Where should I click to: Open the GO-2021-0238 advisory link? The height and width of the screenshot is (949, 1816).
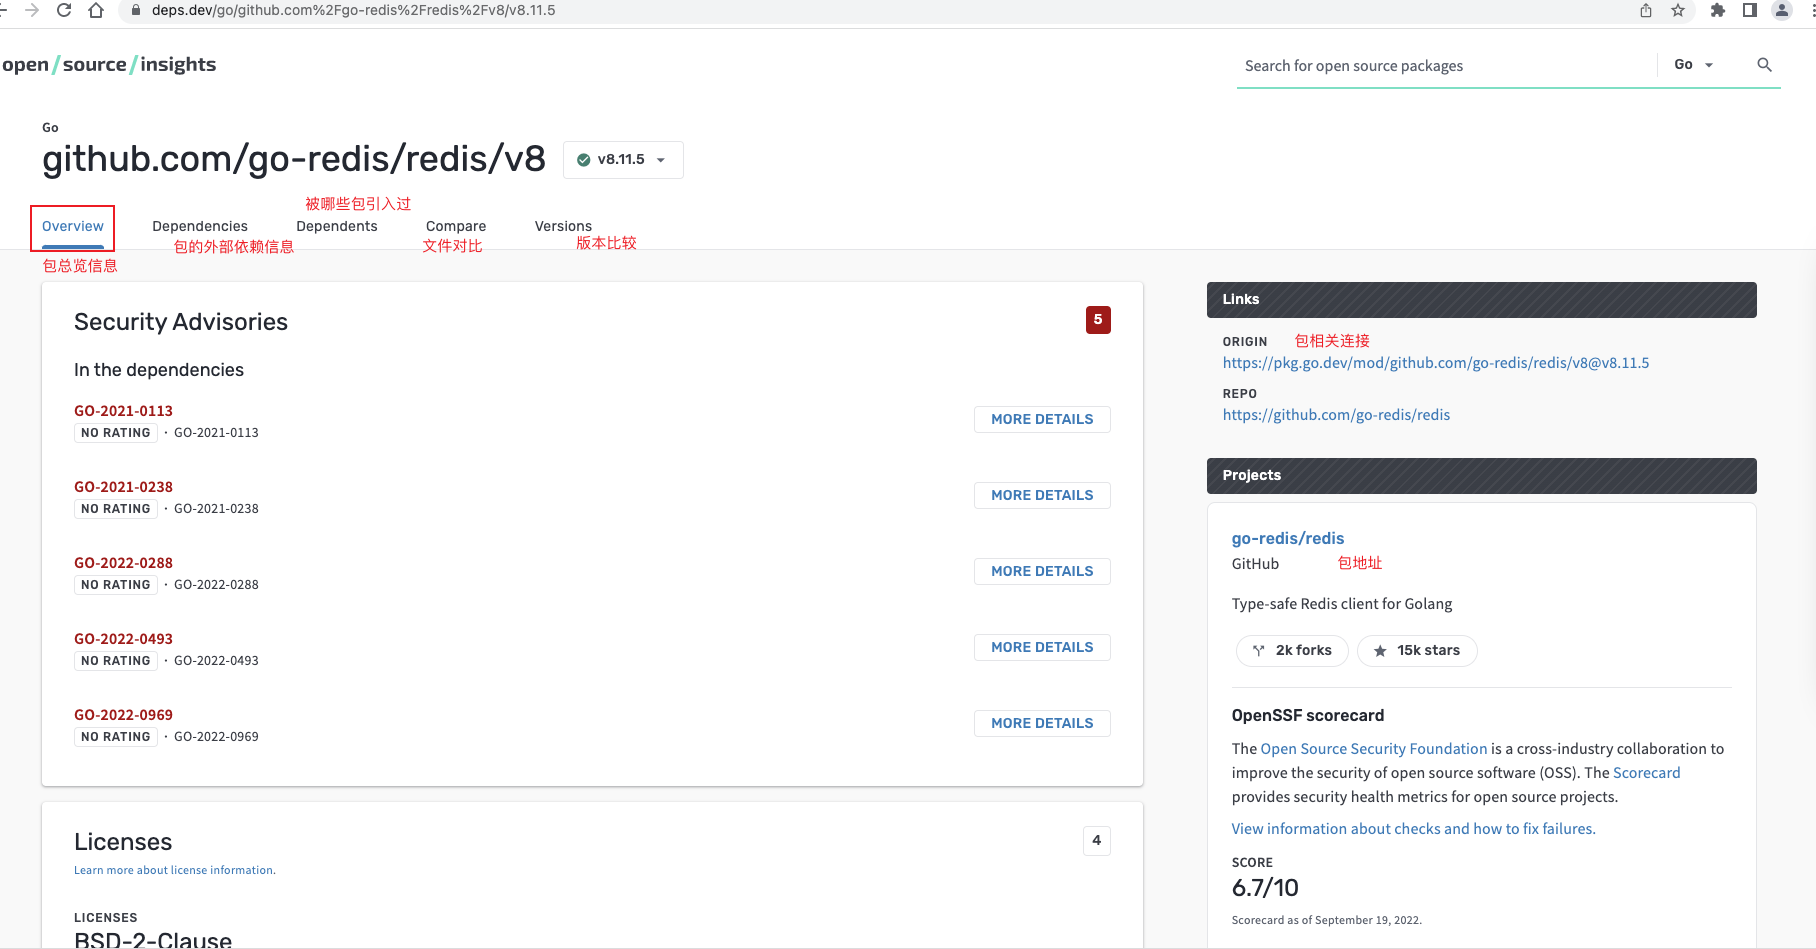tap(123, 487)
